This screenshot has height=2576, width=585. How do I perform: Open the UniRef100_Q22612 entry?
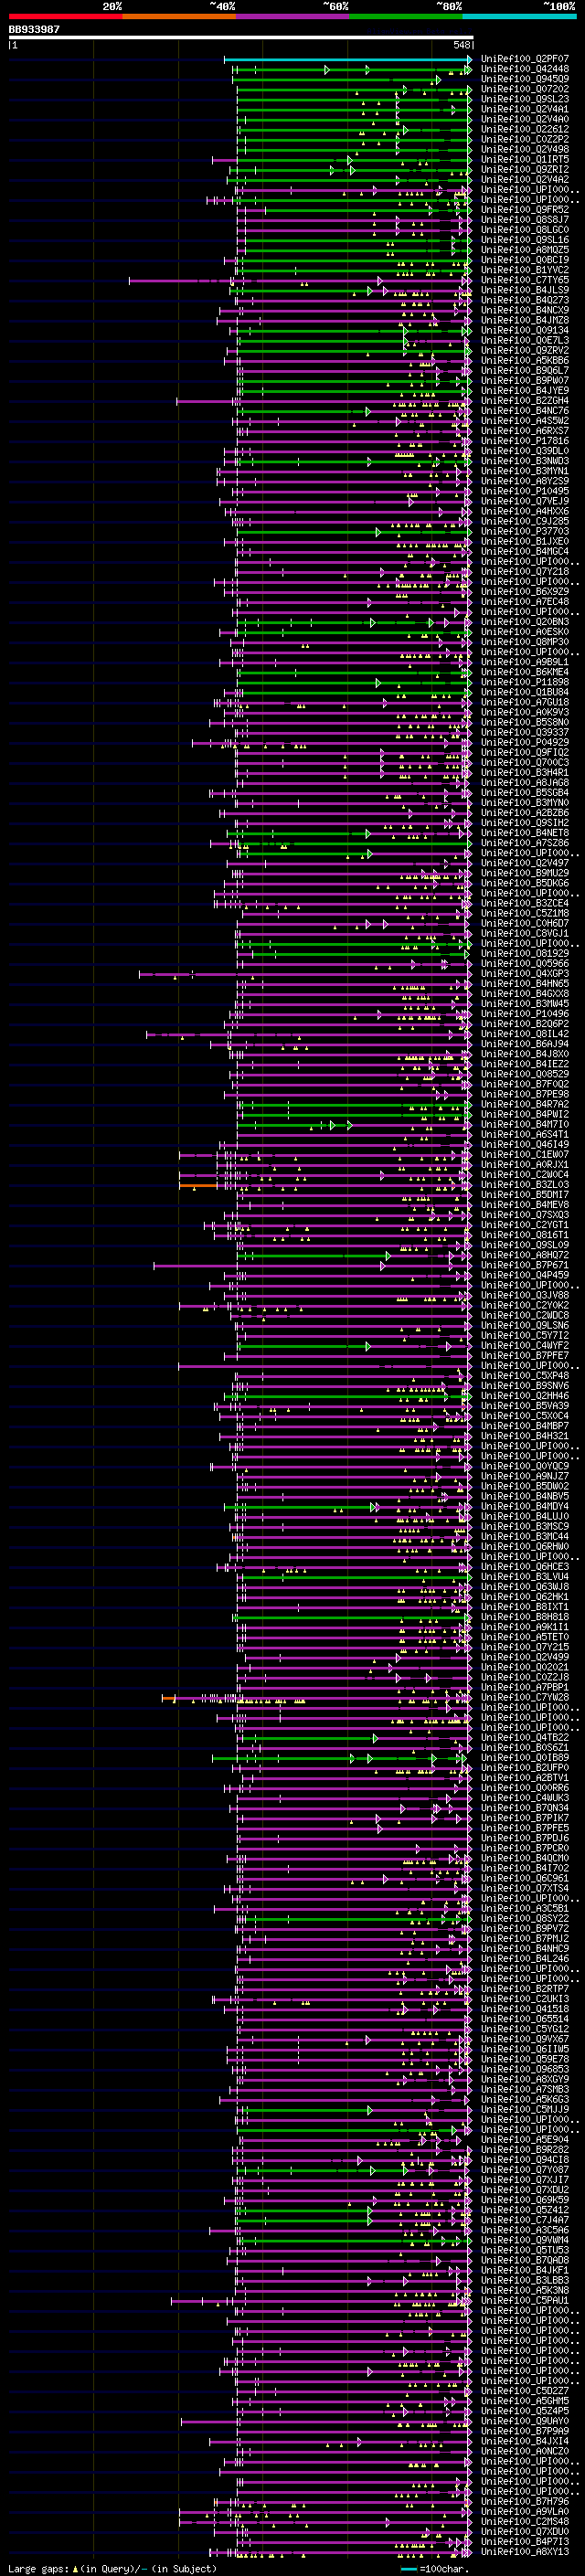click(525, 129)
